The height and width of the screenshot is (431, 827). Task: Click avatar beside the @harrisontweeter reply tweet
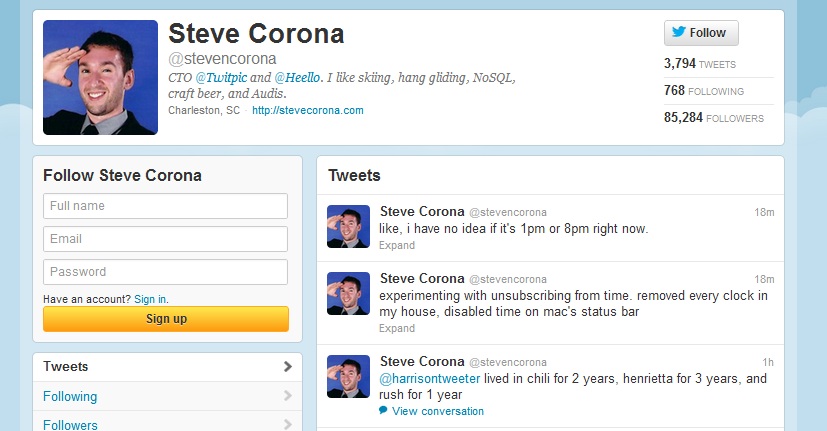348,376
